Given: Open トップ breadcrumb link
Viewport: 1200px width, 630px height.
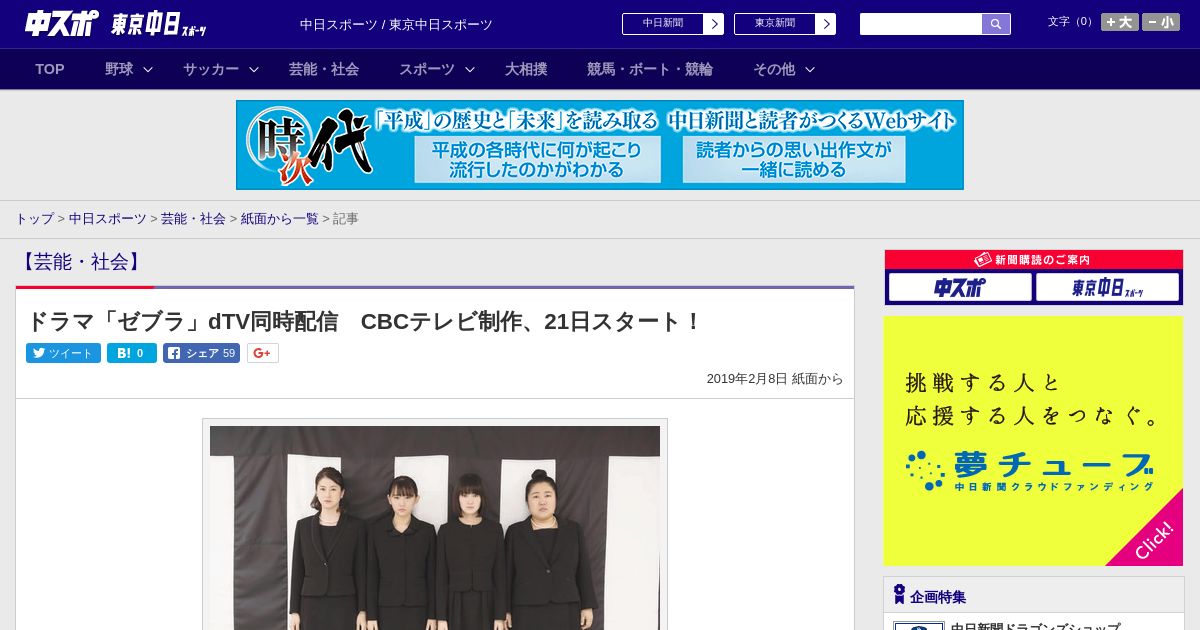Looking at the screenshot, I should coord(34,218).
